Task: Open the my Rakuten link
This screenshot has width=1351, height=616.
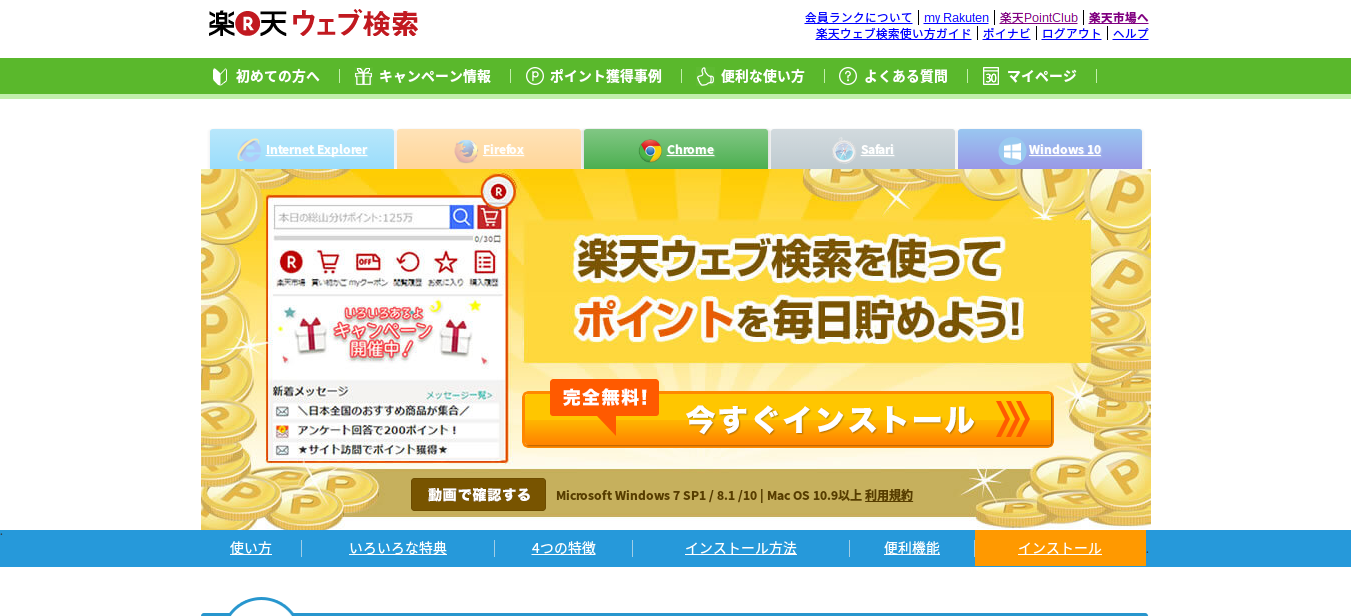Action: pyautogui.click(x=956, y=17)
